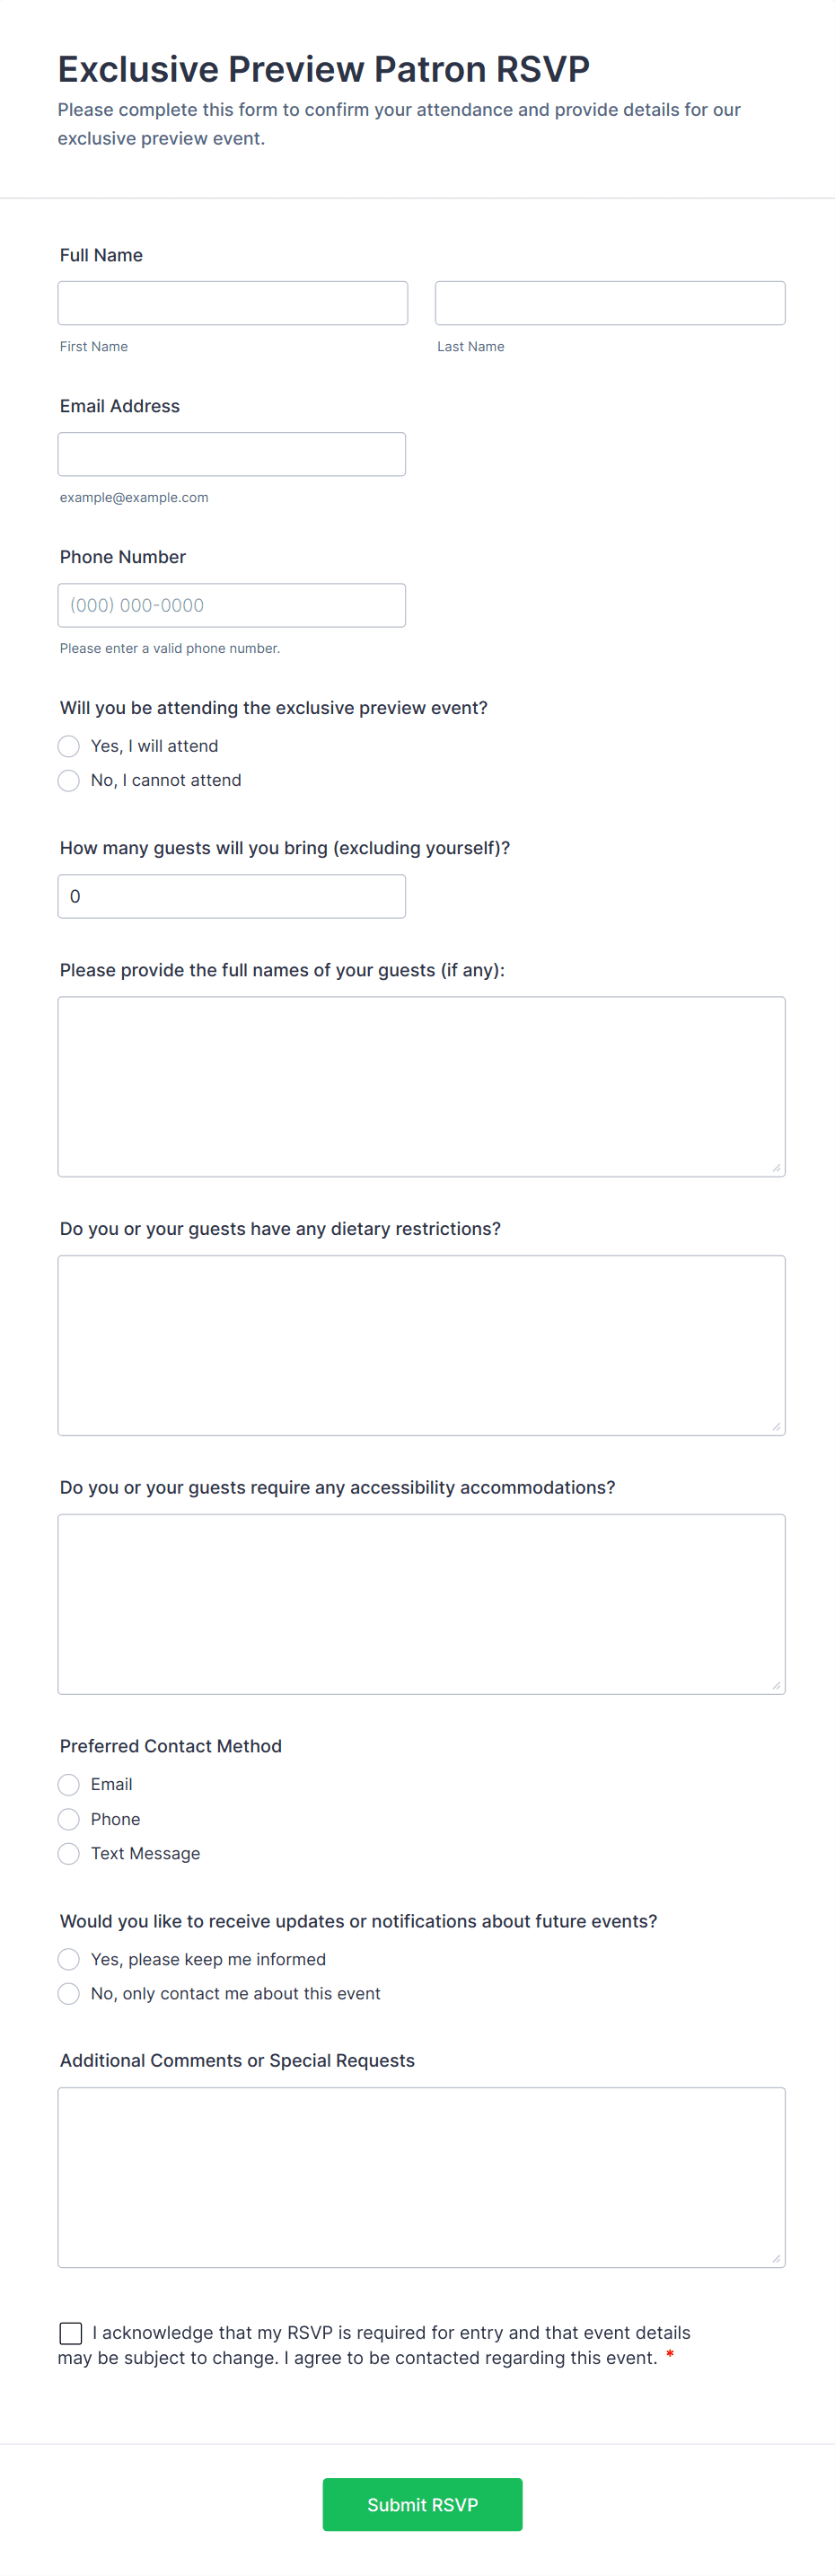Image resolution: width=835 pixels, height=2576 pixels.
Task: Click the accessibility accommodations text area
Action: click(x=421, y=1603)
